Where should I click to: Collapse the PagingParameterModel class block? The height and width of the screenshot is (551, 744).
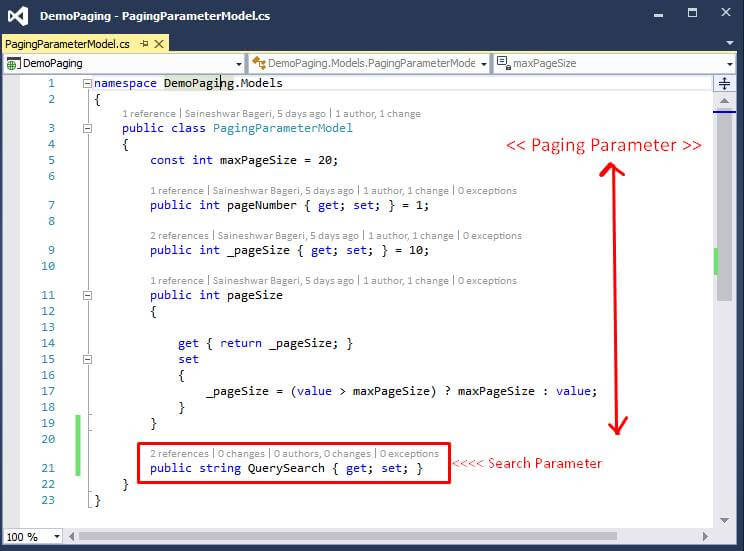(87, 129)
